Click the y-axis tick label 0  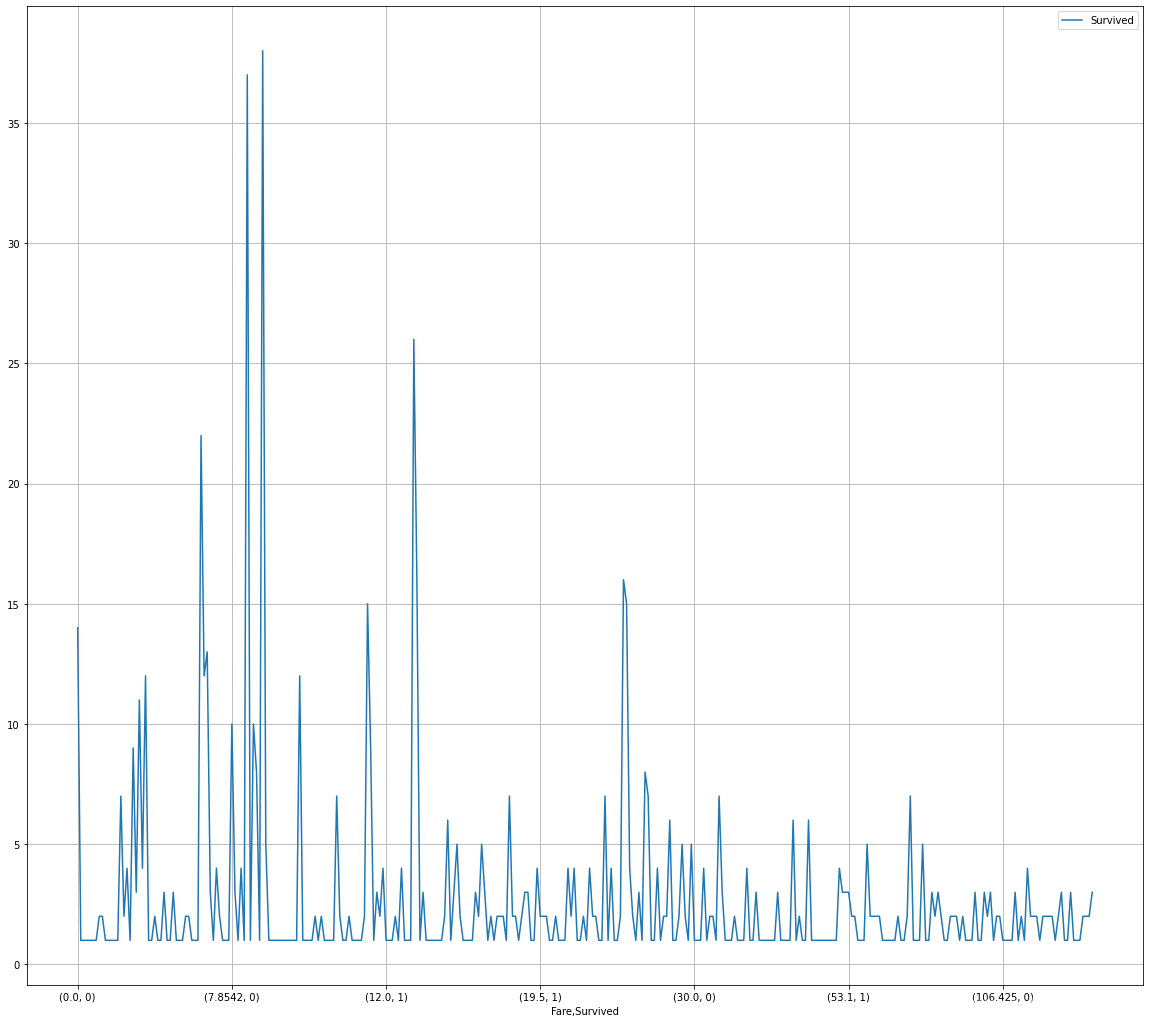[x=16, y=965]
